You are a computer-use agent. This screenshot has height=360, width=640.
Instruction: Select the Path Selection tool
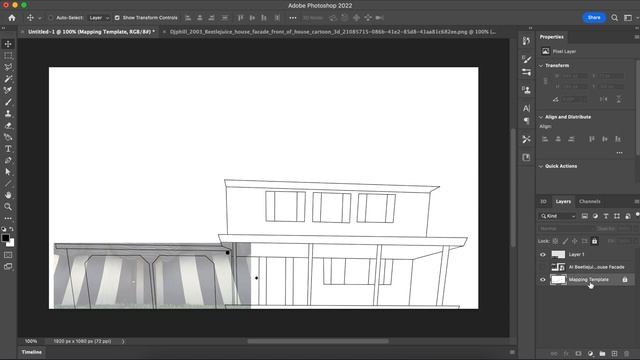tap(8, 172)
